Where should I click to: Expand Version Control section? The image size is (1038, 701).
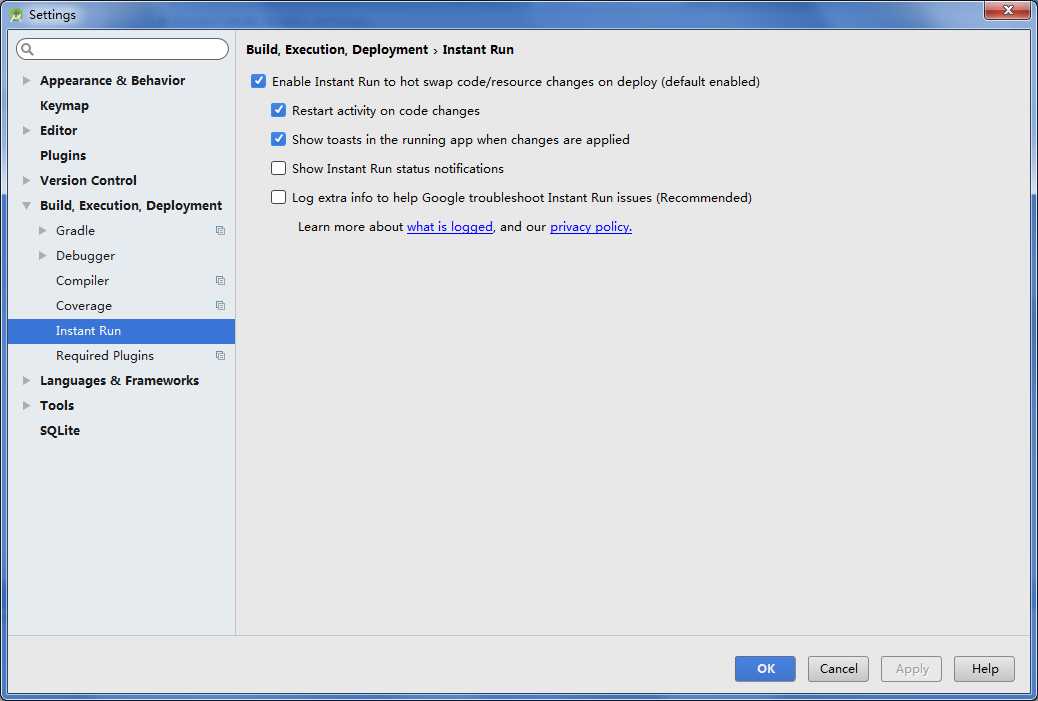(26, 180)
